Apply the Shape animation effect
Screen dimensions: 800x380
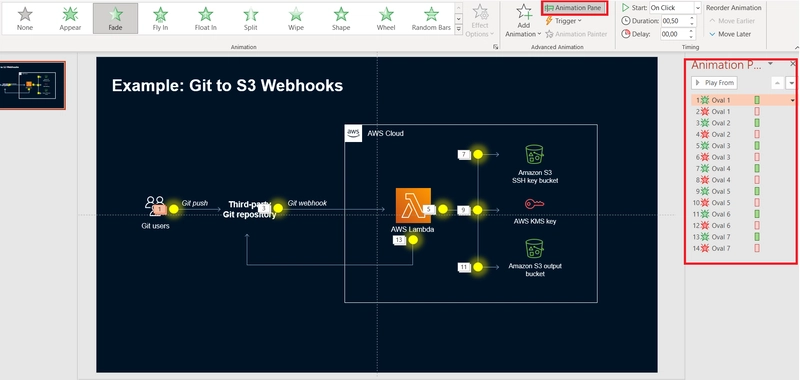(341, 18)
